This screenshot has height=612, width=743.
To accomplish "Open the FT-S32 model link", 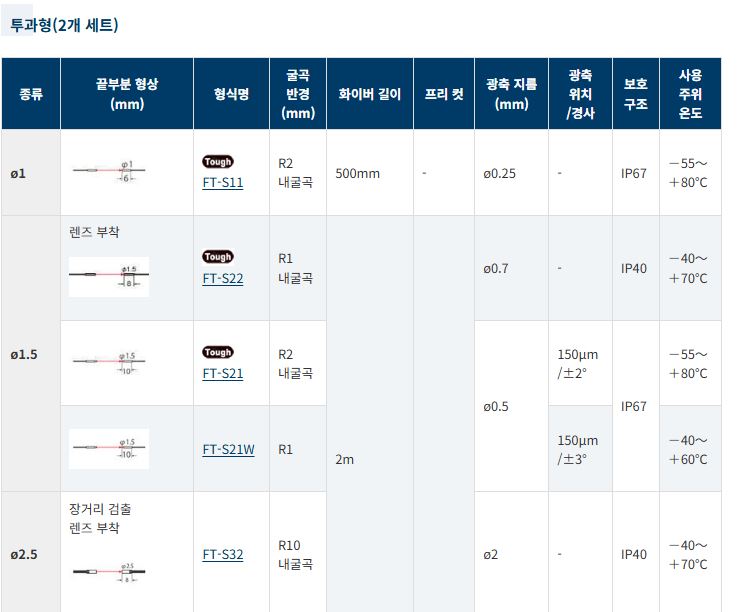I will (223, 555).
